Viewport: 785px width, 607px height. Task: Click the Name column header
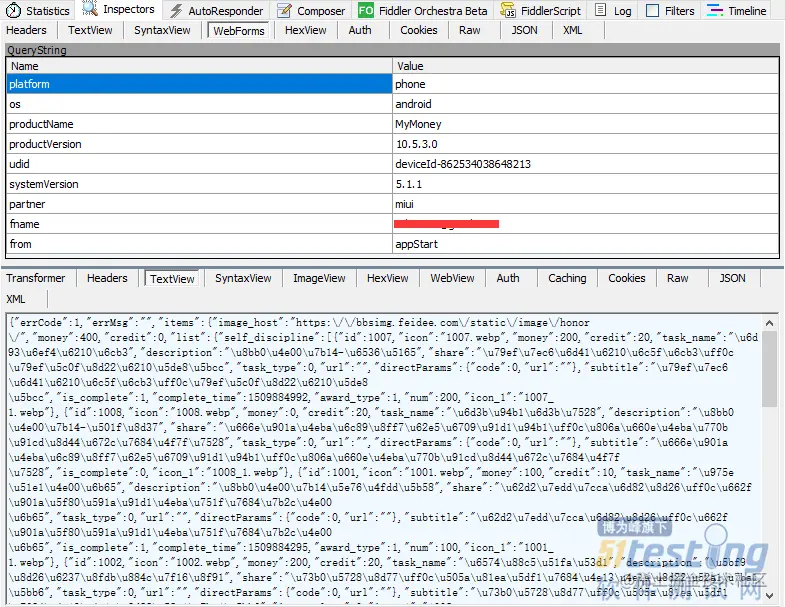[199, 66]
